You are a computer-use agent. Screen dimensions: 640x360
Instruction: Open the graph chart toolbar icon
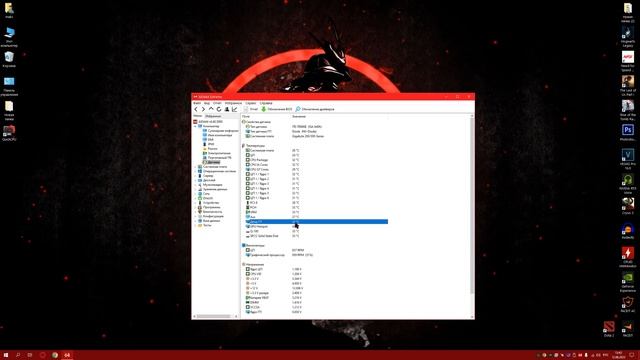tap(234, 109)
